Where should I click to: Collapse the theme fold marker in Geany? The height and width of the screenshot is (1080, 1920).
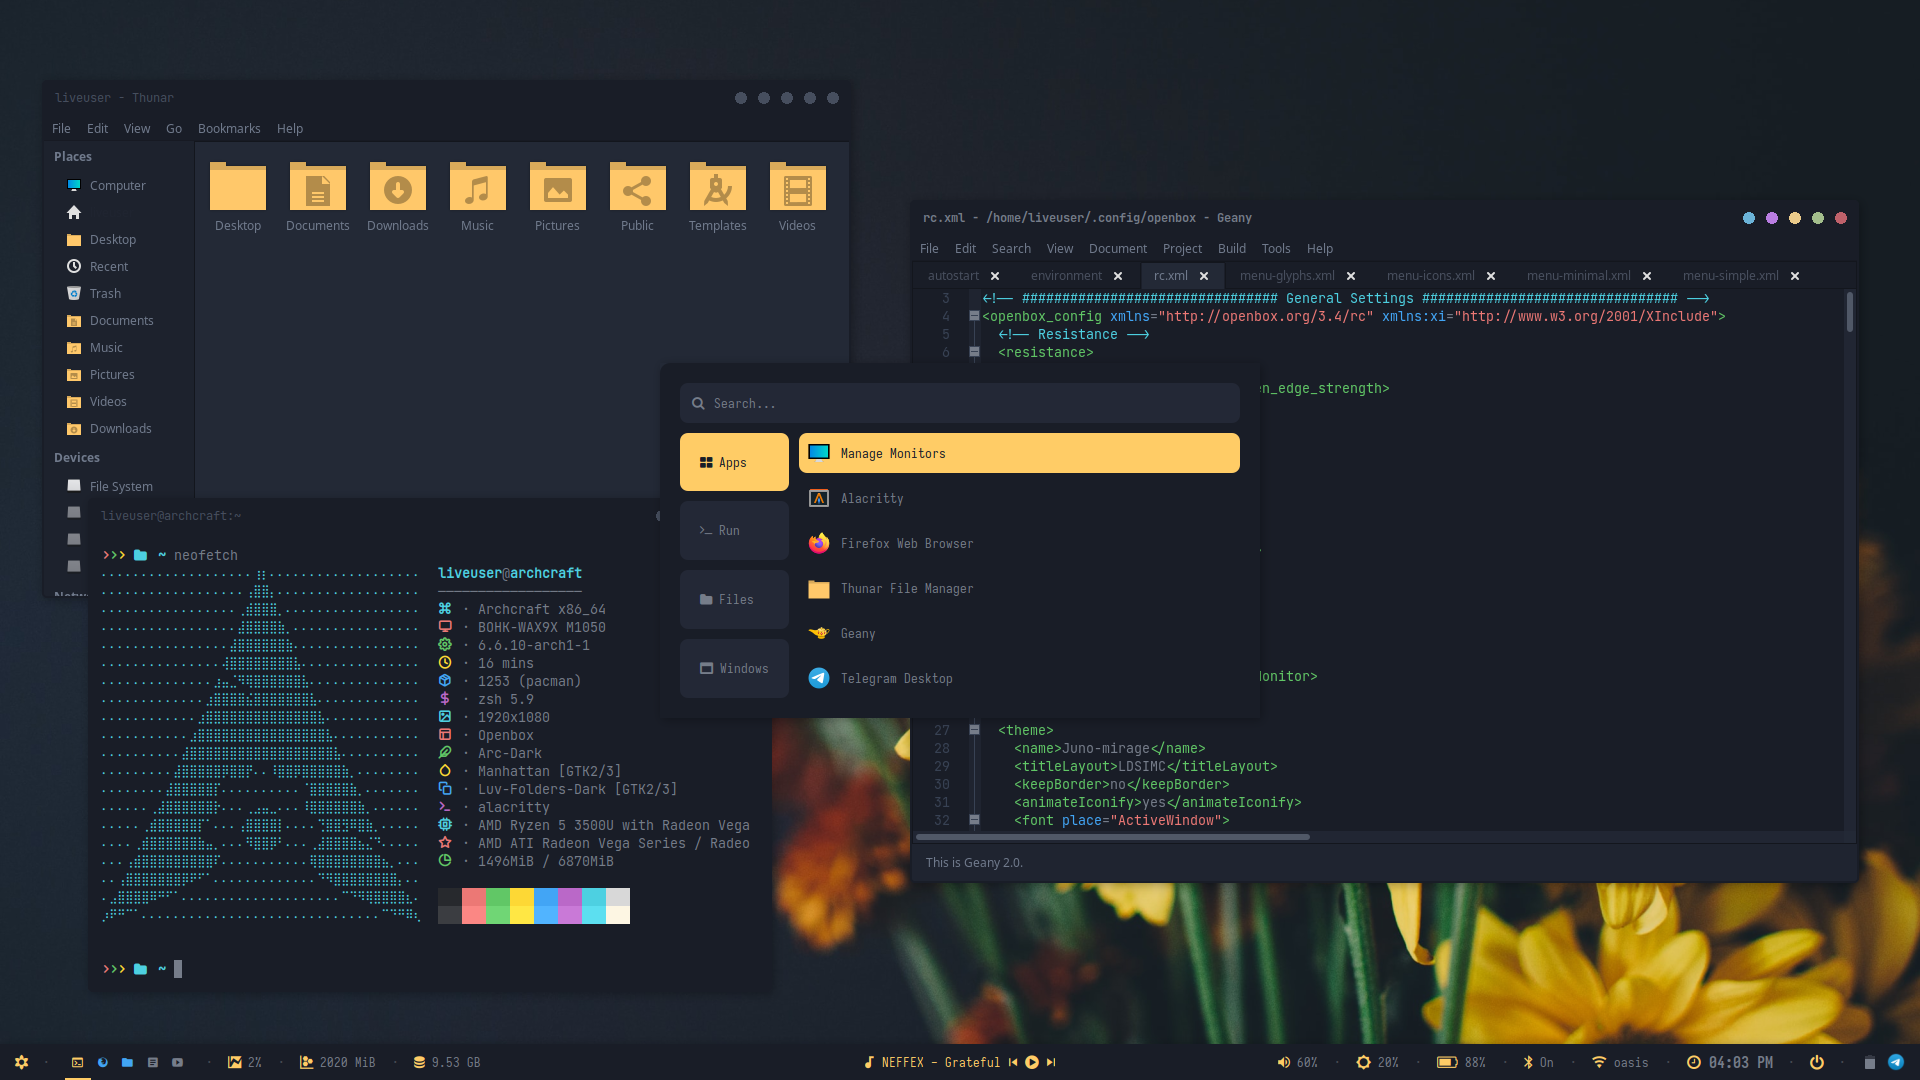coord(974,730)
